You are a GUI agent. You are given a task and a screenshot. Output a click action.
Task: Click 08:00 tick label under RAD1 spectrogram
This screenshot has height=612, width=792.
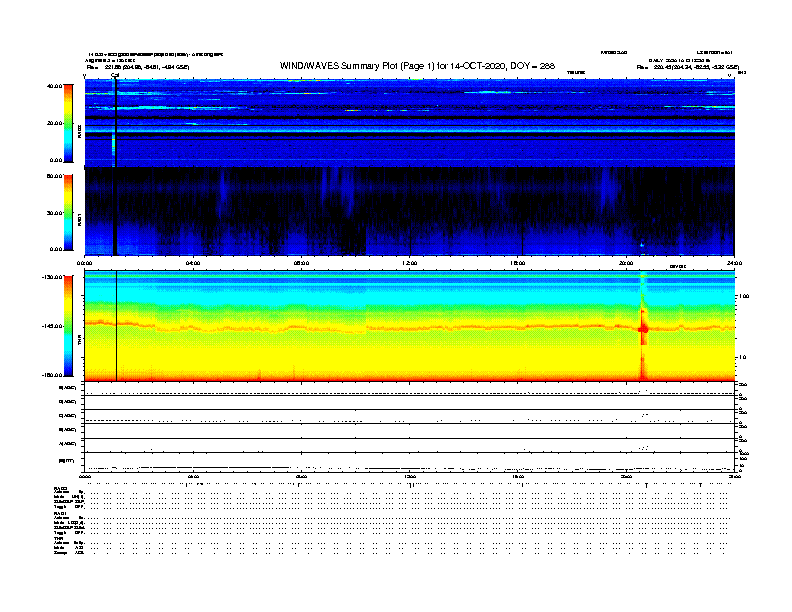[301, 263]
